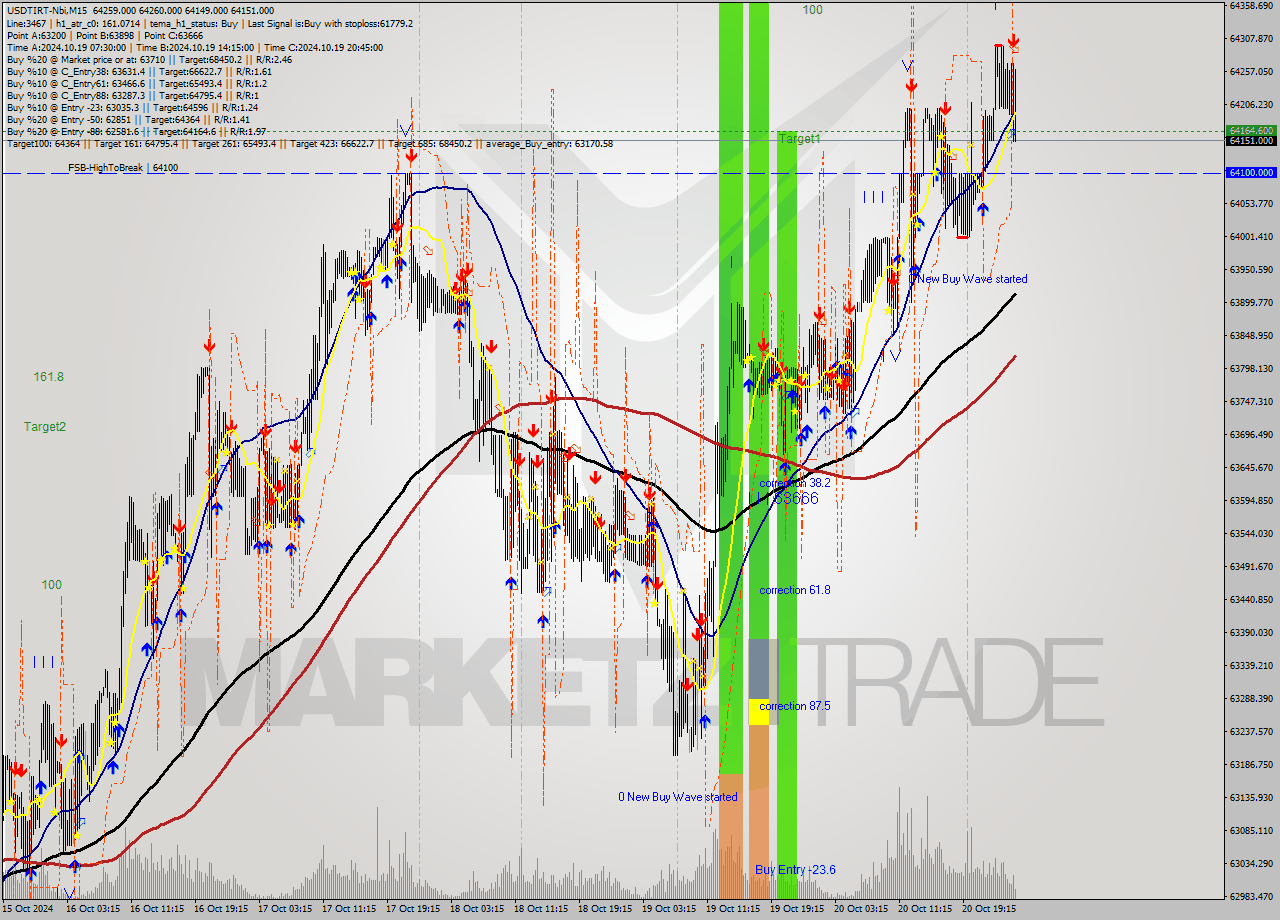Click 'Buy %20 @ Market price' line
Screen dimensions: 1280x920
click(x=148, y=59)
